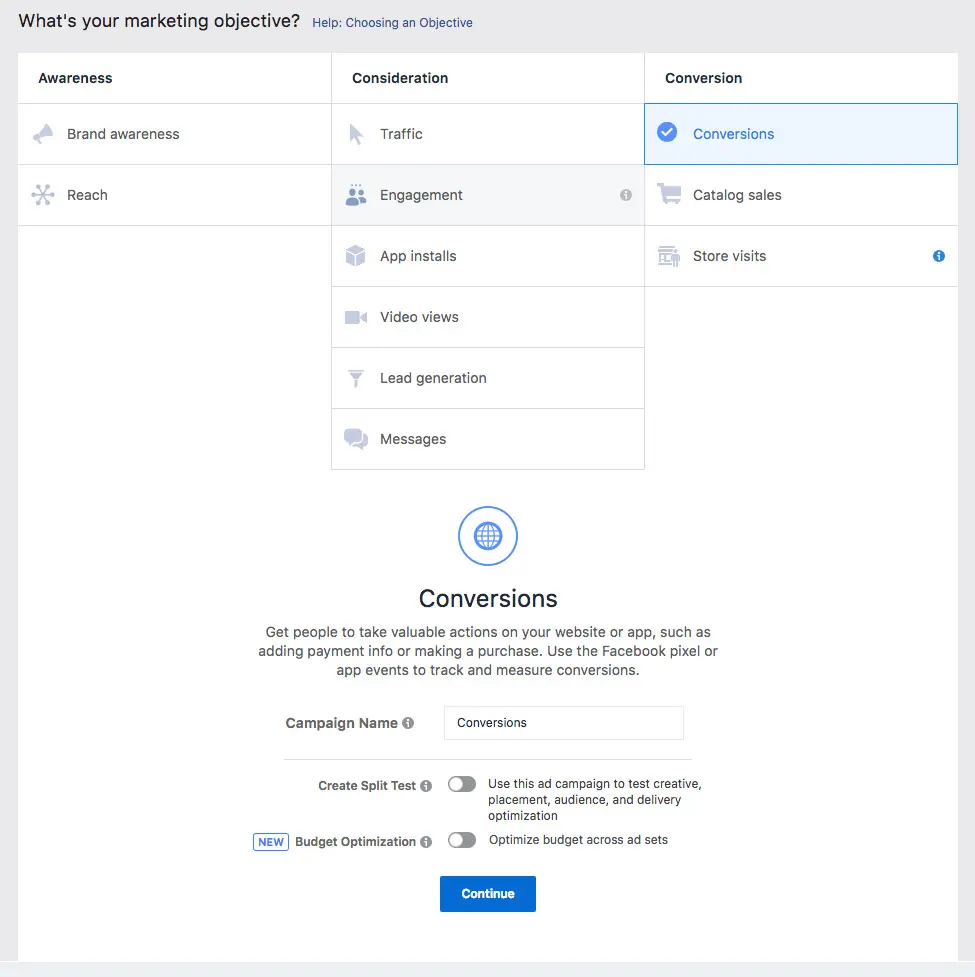The height and width of the screenshot is (977, 975).
Task: Enable the Create Split Test toggle
Action: click(461, 784)
